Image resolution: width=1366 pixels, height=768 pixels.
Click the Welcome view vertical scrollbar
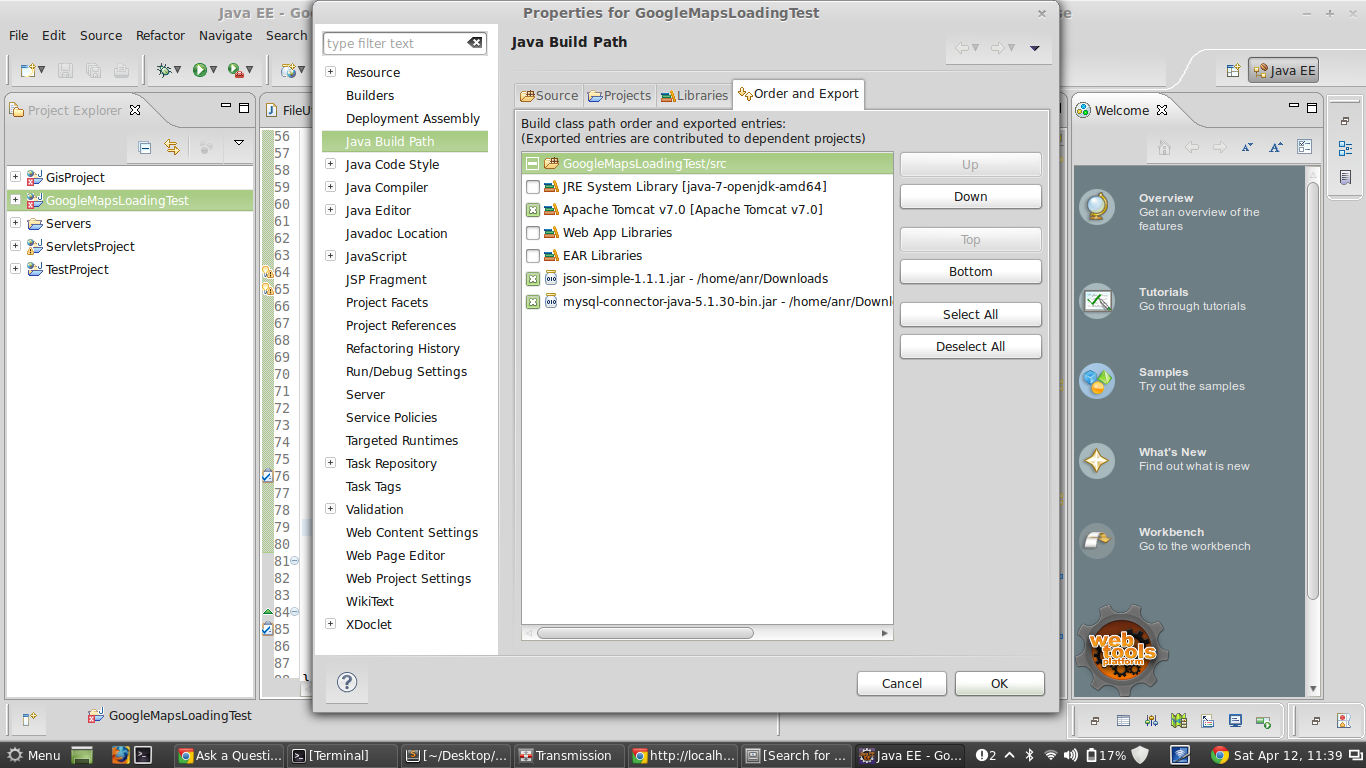1313,390
